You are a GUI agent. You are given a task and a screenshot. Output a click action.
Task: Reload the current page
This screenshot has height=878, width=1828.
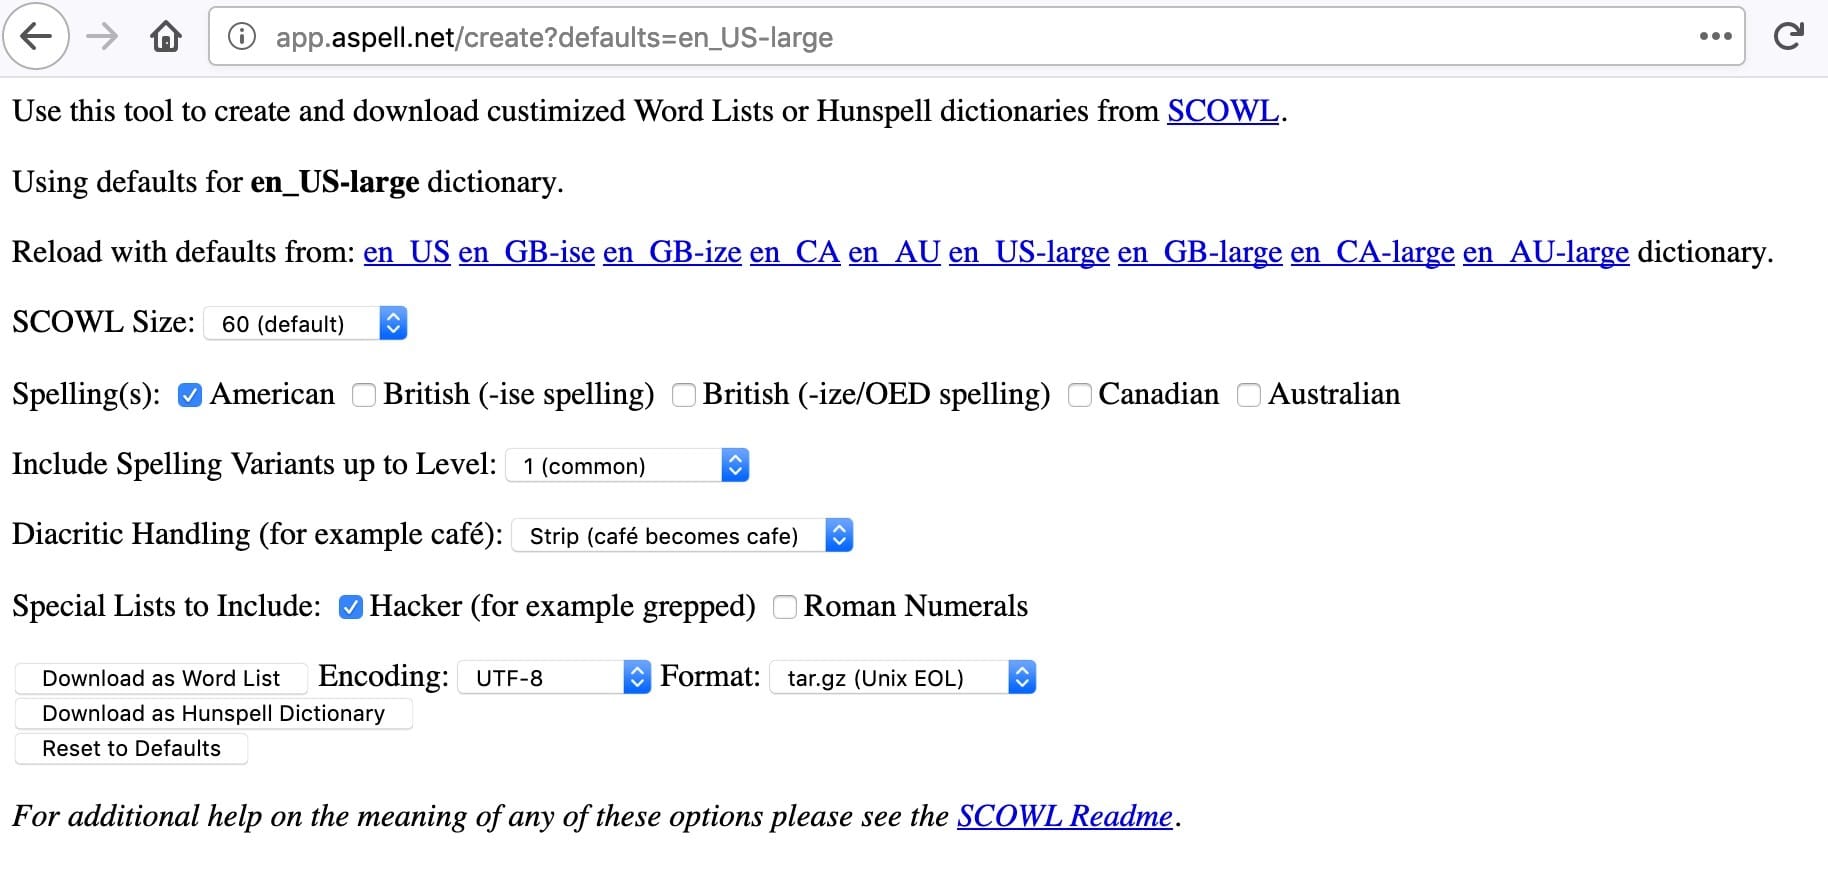point(1789,36)
